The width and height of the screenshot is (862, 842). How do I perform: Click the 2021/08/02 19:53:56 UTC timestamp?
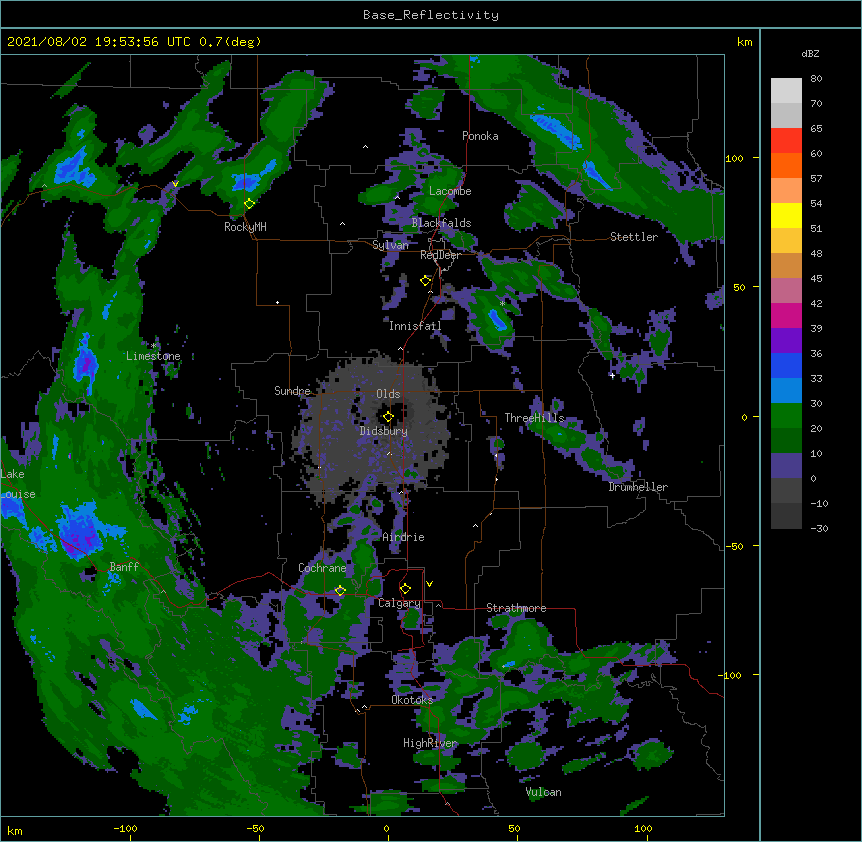coord(98,42)
